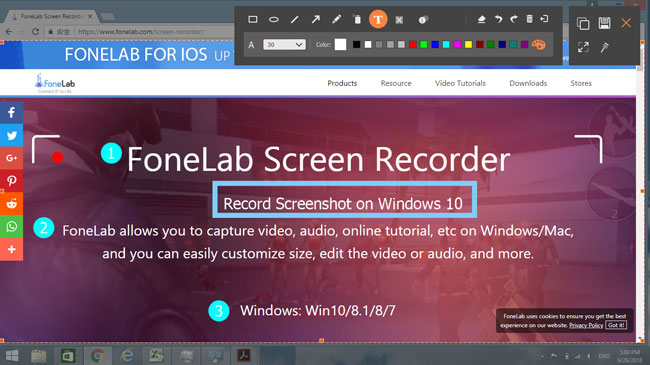Pick the red color swatch
650x365 pixels.
[412, 44]
